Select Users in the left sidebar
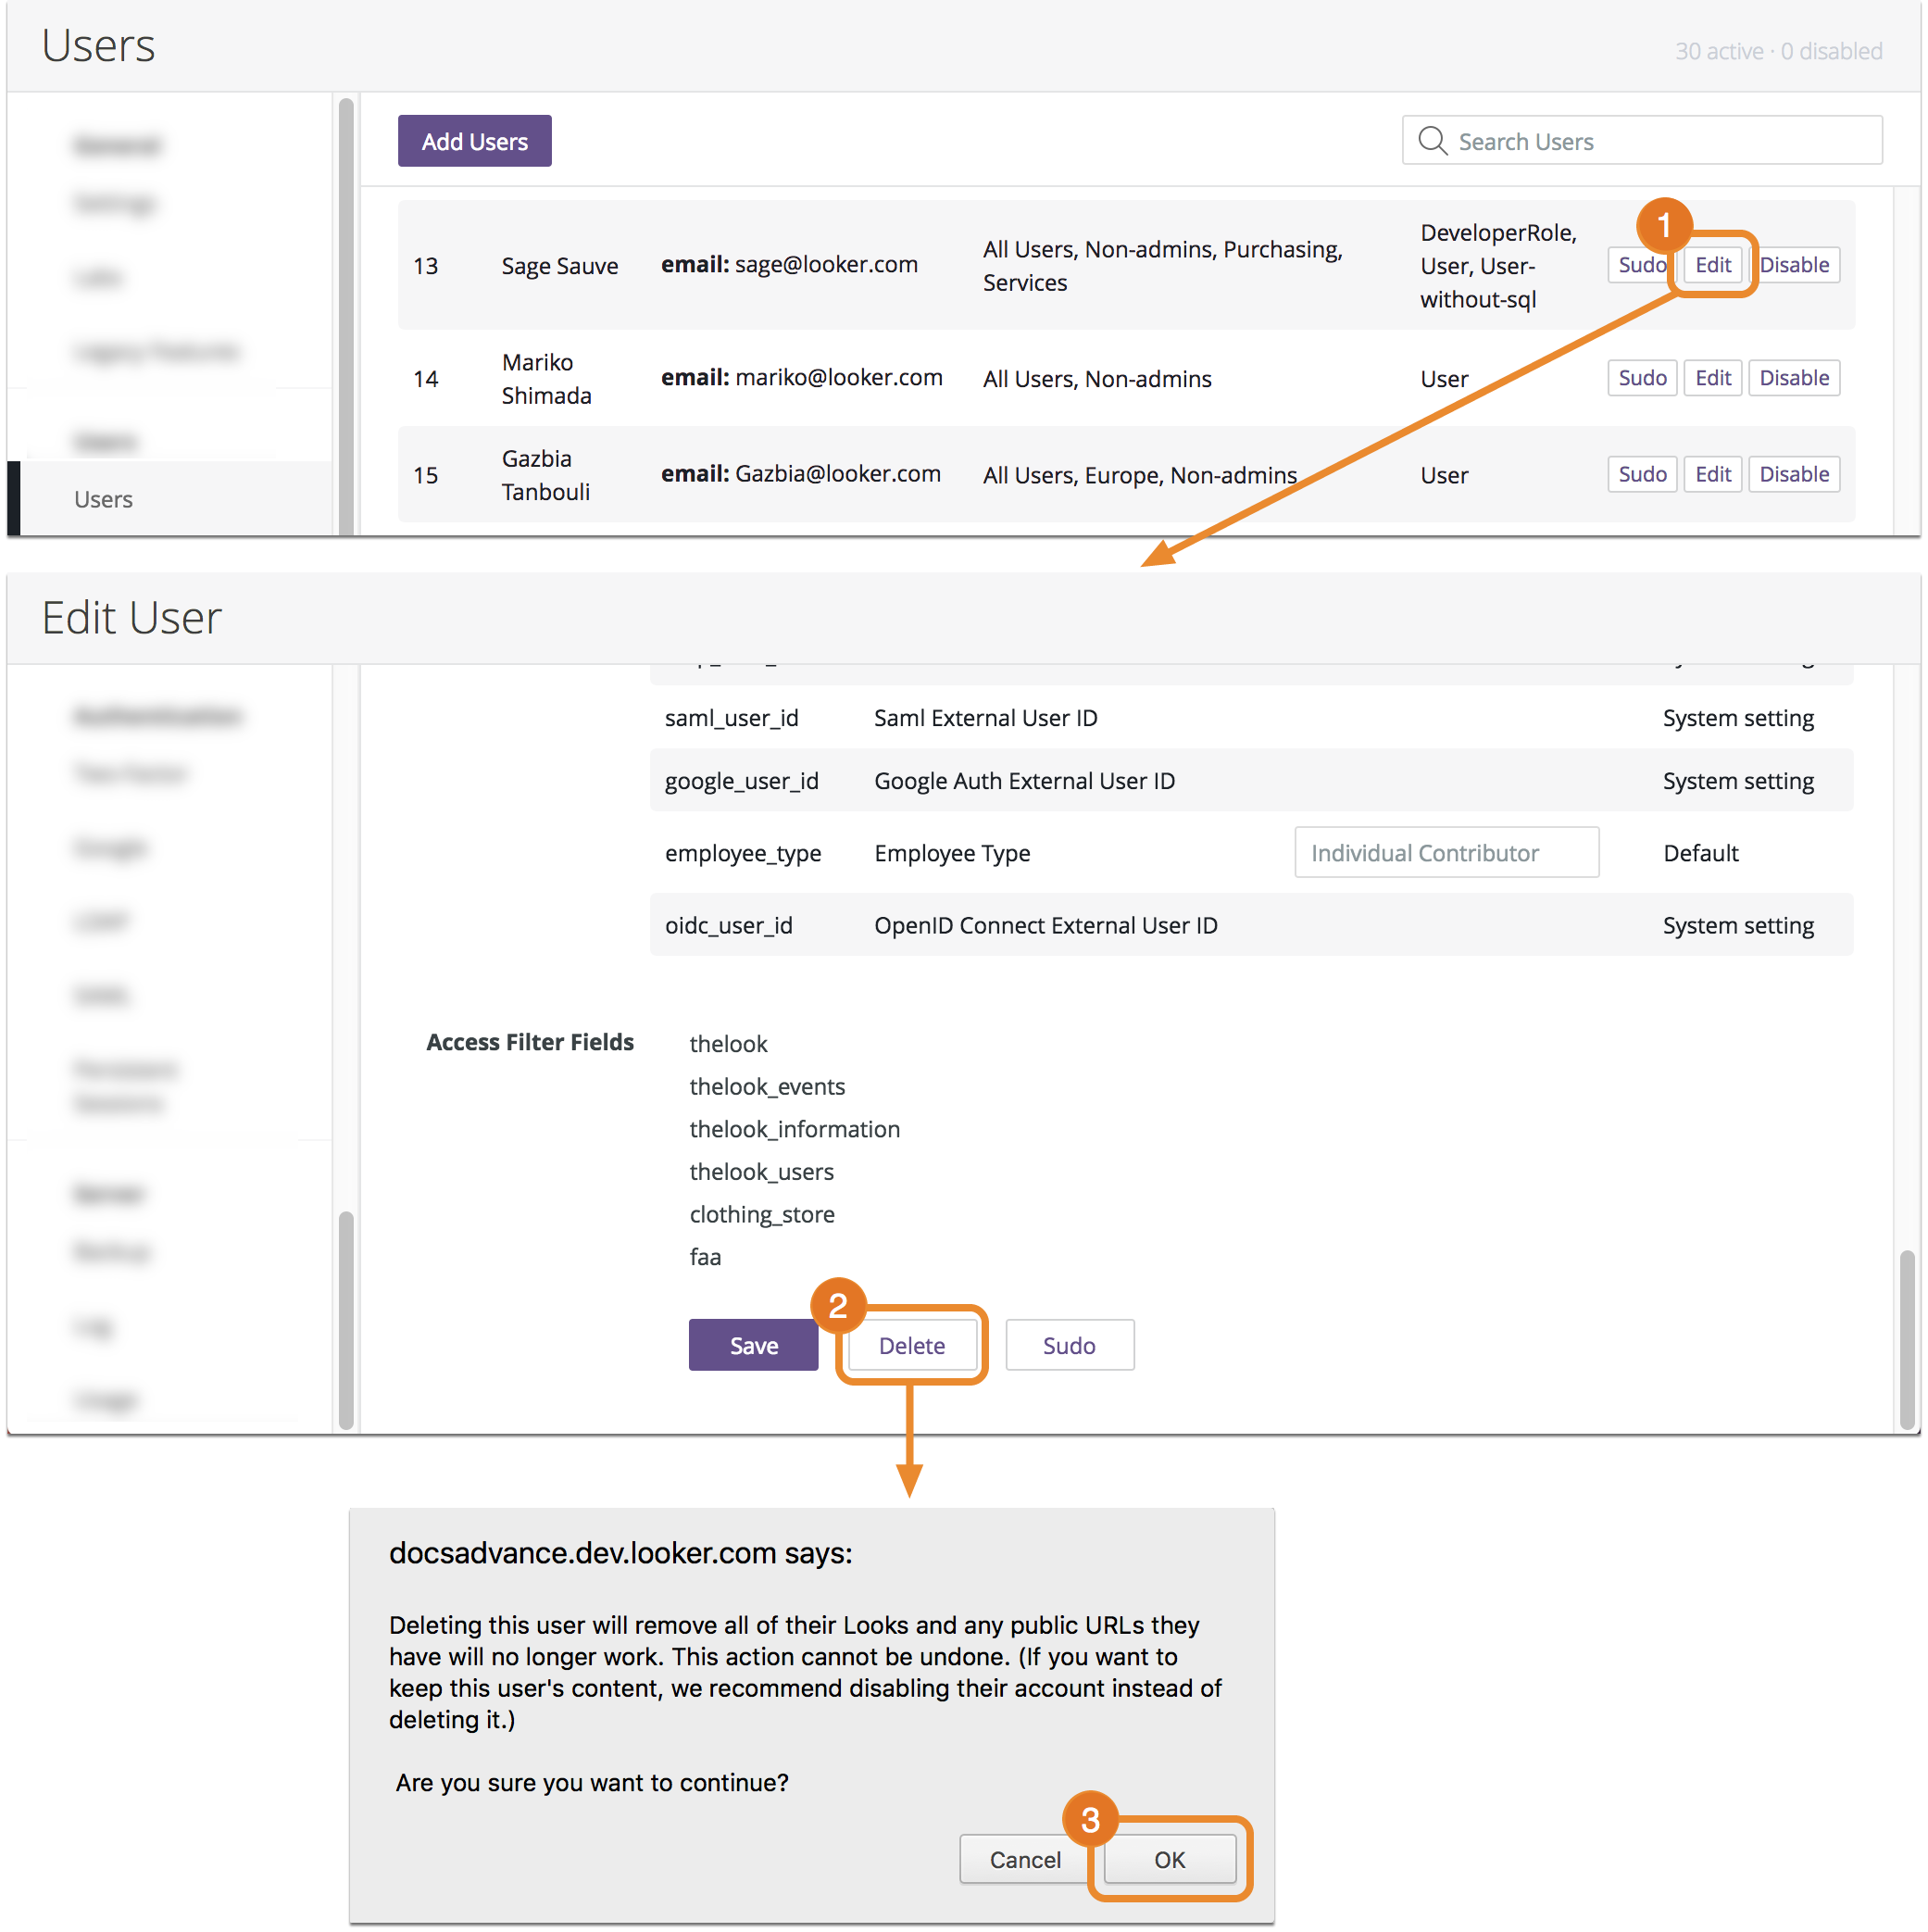The height and width of the screenshot is (1932, 1928). click(103, 499)
